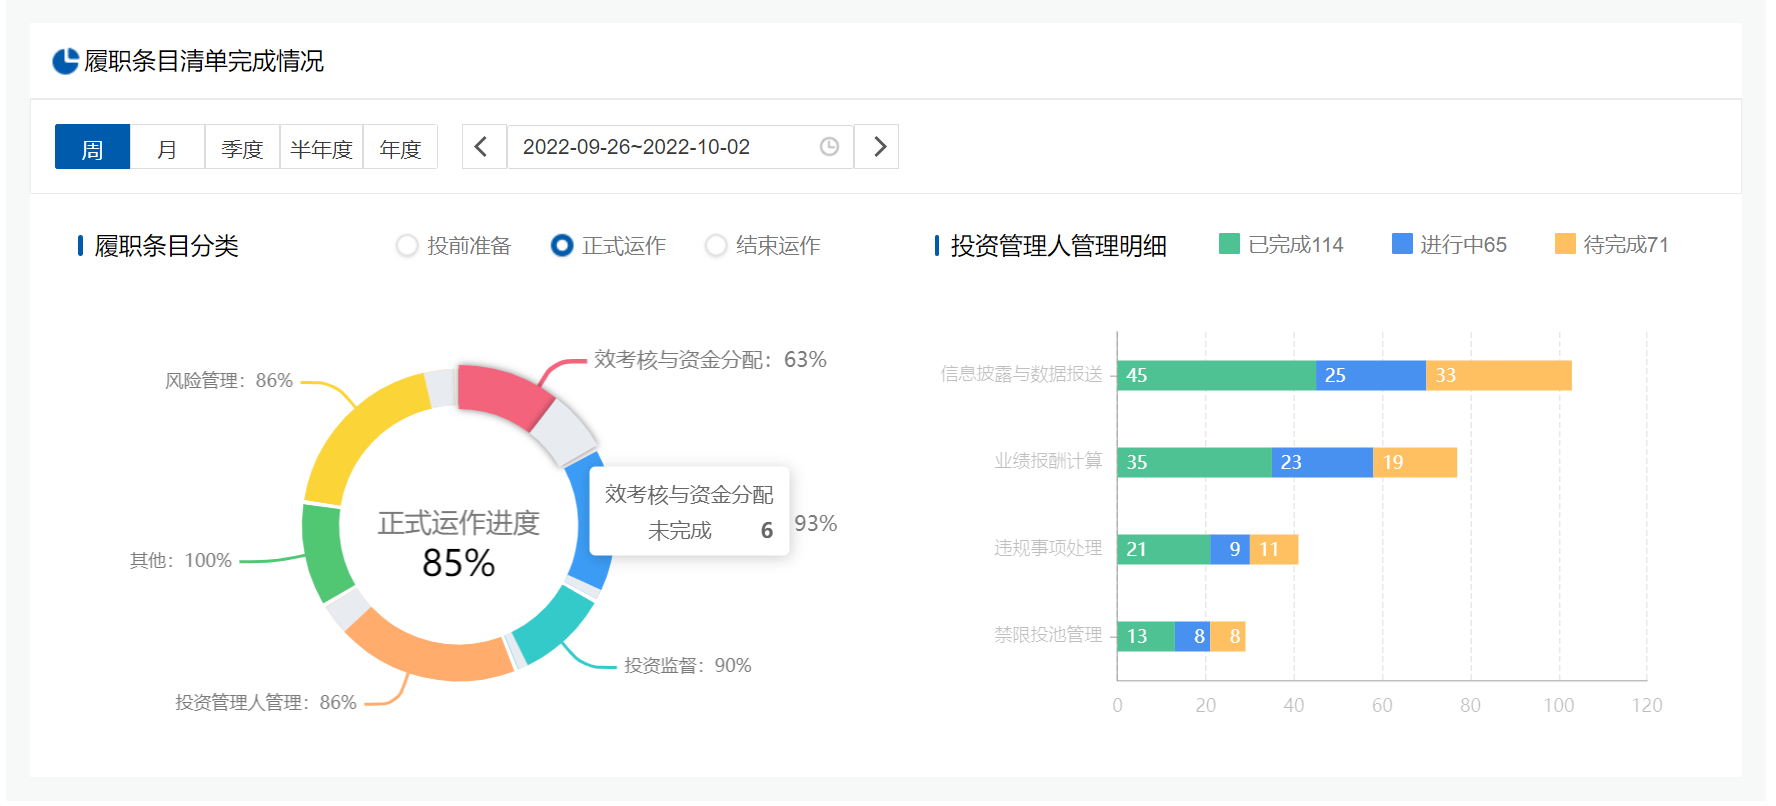The height and width of the screenshot is (806, 1776).
Task: Click the green bar with 13 for 禁限投池管理
Action: [x=1146, y=636]
